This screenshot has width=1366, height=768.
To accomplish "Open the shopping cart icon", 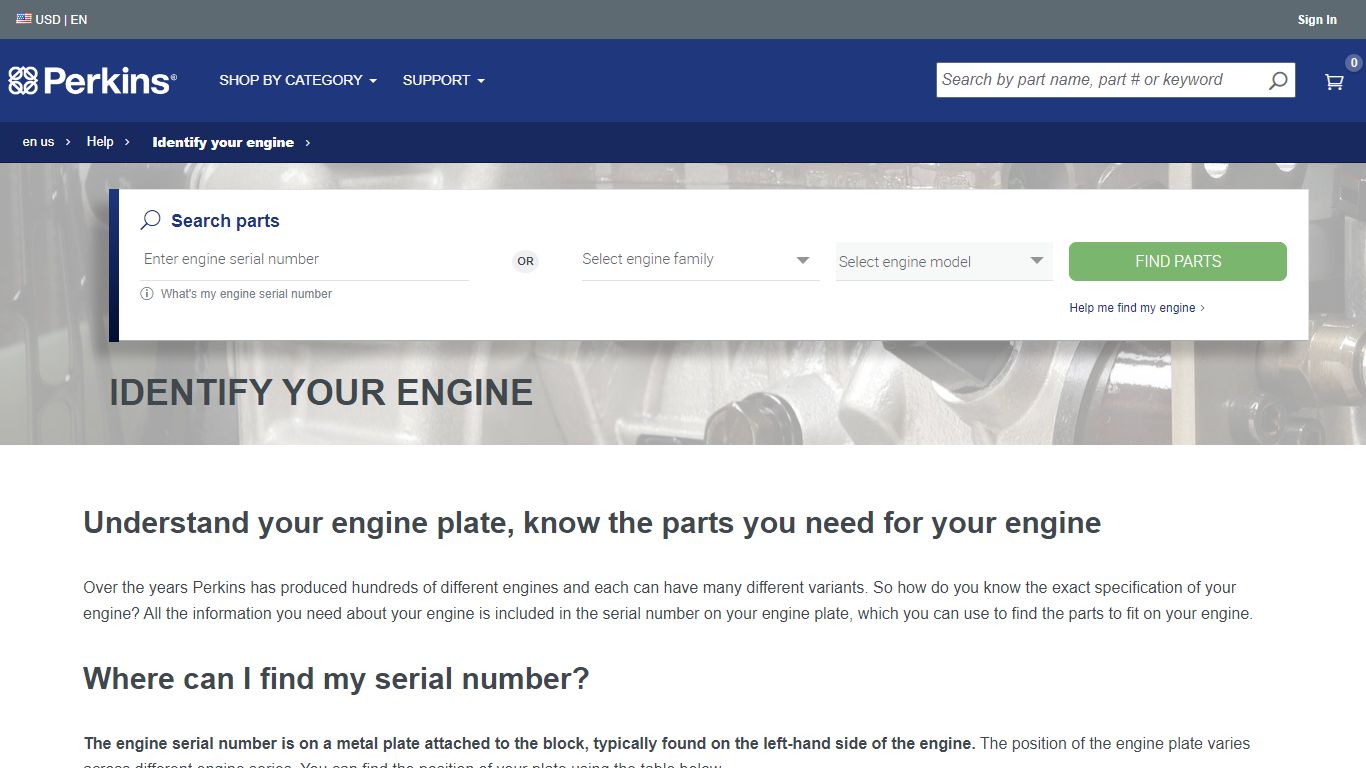I will point(1334,82).
